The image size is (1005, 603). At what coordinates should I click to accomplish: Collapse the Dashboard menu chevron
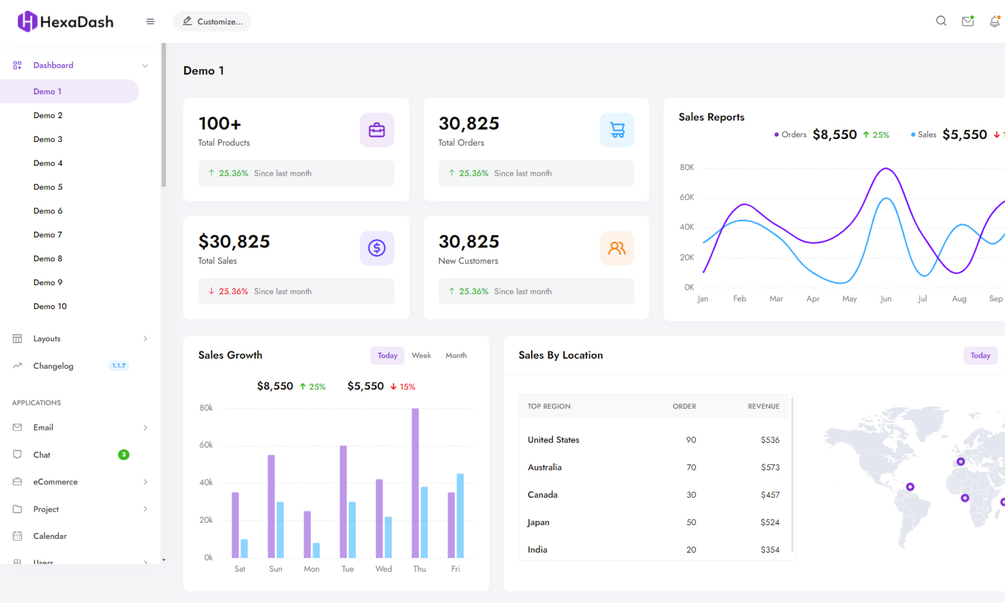pos(145,65)
